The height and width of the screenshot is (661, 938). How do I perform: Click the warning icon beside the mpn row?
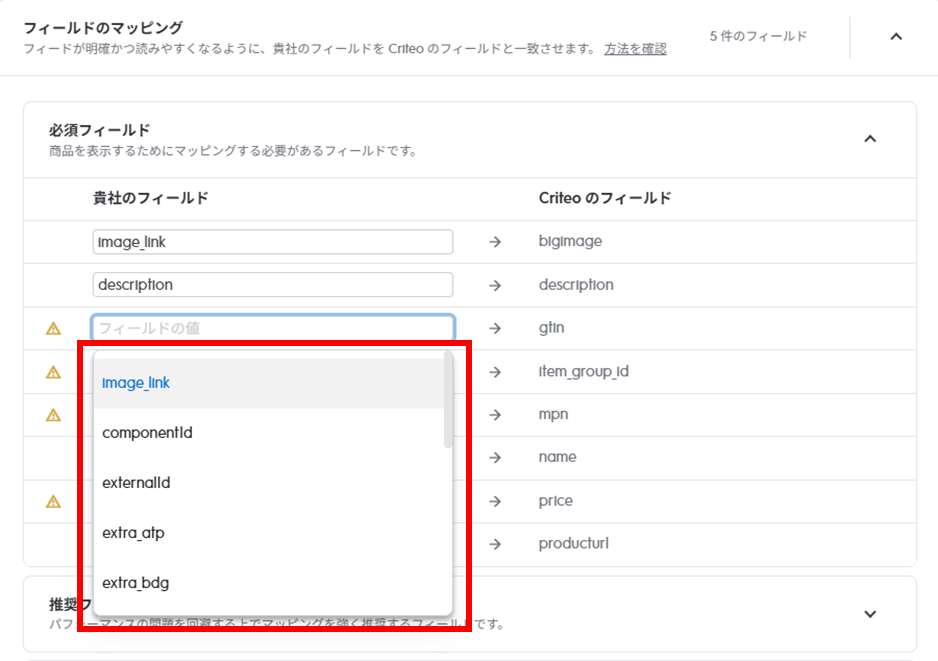point(54,415)
